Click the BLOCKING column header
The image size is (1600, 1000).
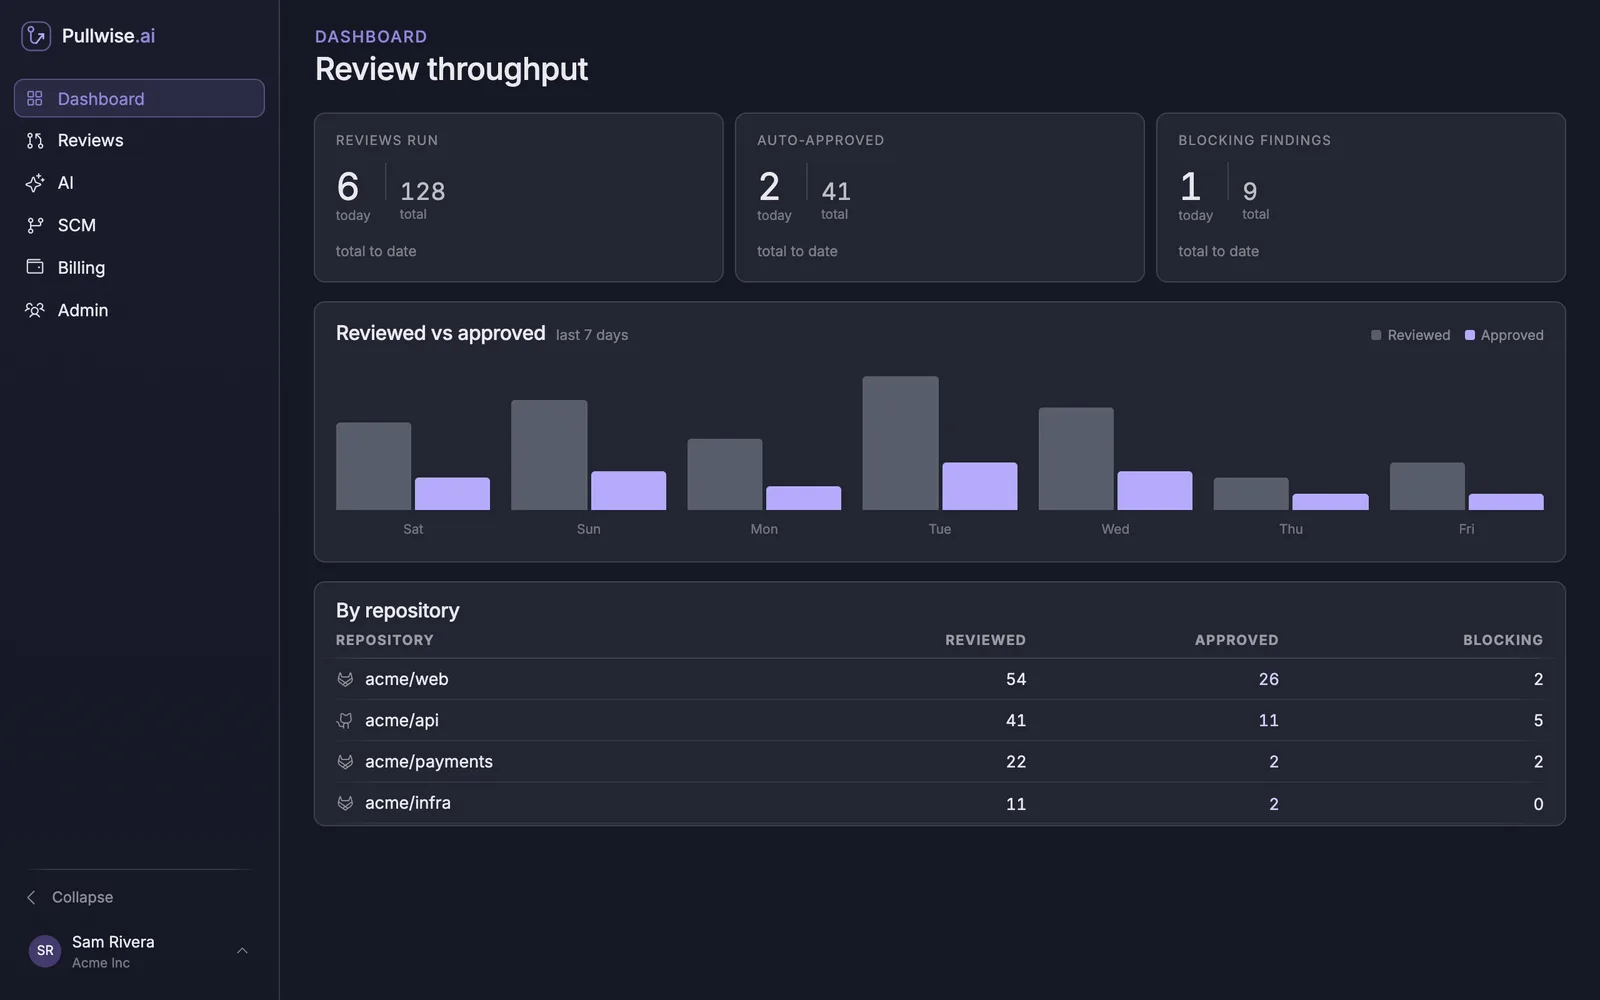pyautogui.click(x=1503, y=640)
